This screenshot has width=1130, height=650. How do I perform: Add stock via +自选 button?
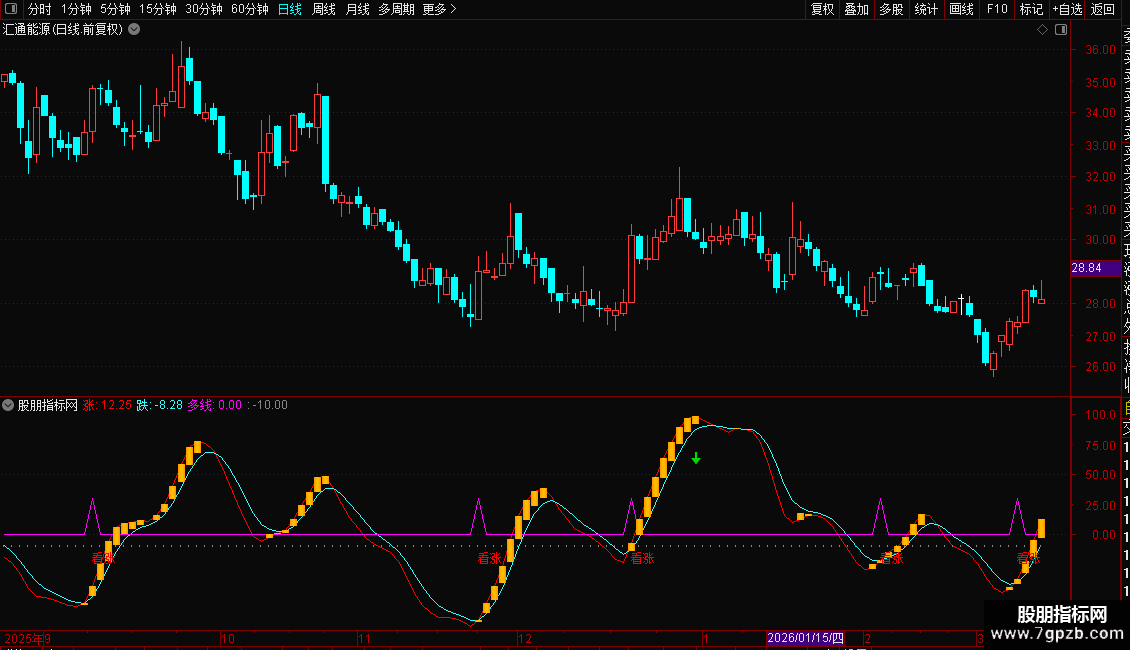[x=1067, y=9]
